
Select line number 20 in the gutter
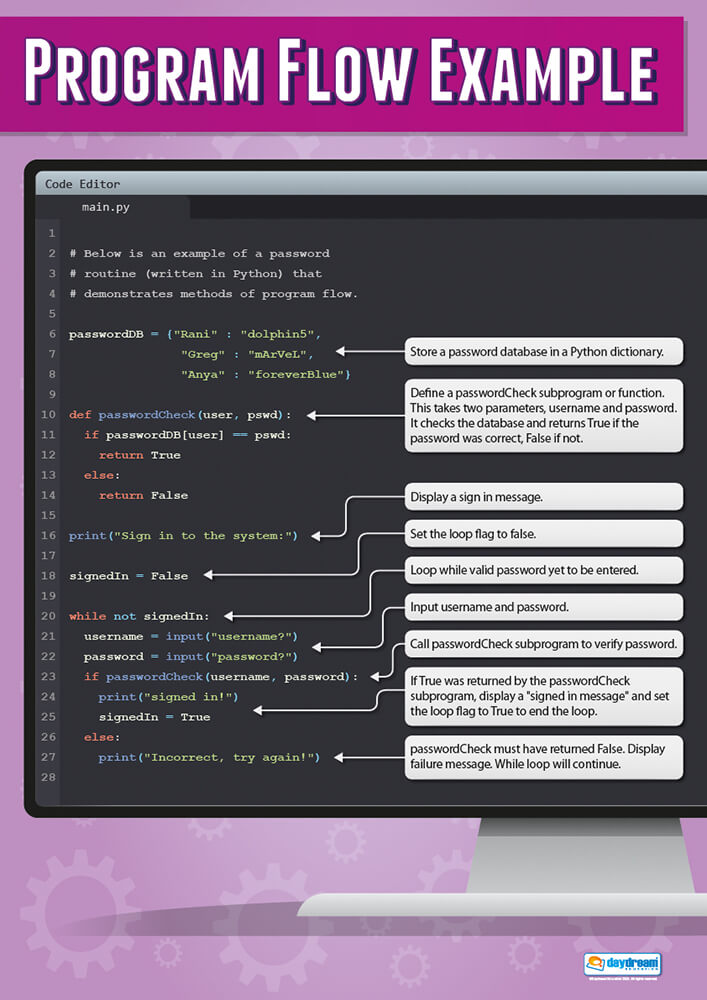[x=49, y=616]
